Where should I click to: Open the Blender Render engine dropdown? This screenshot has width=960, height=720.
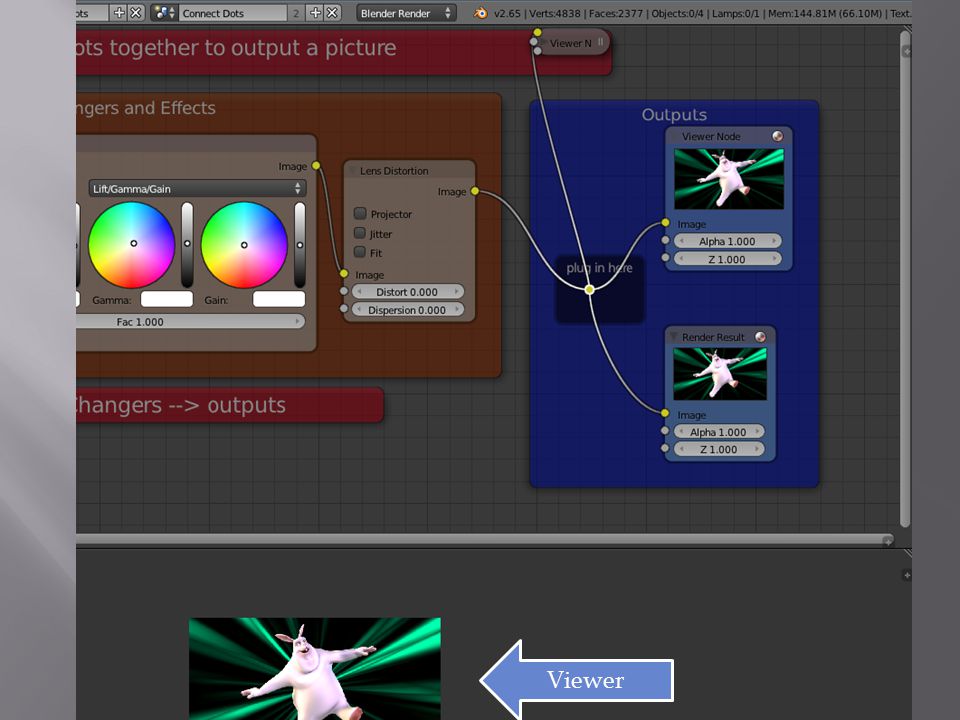tap(406, 13)
